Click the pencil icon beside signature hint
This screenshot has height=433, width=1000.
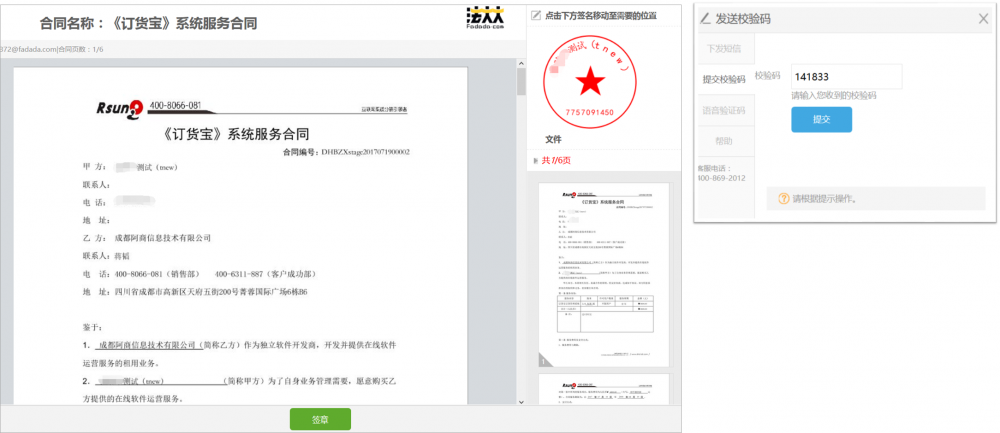point(536,15)
